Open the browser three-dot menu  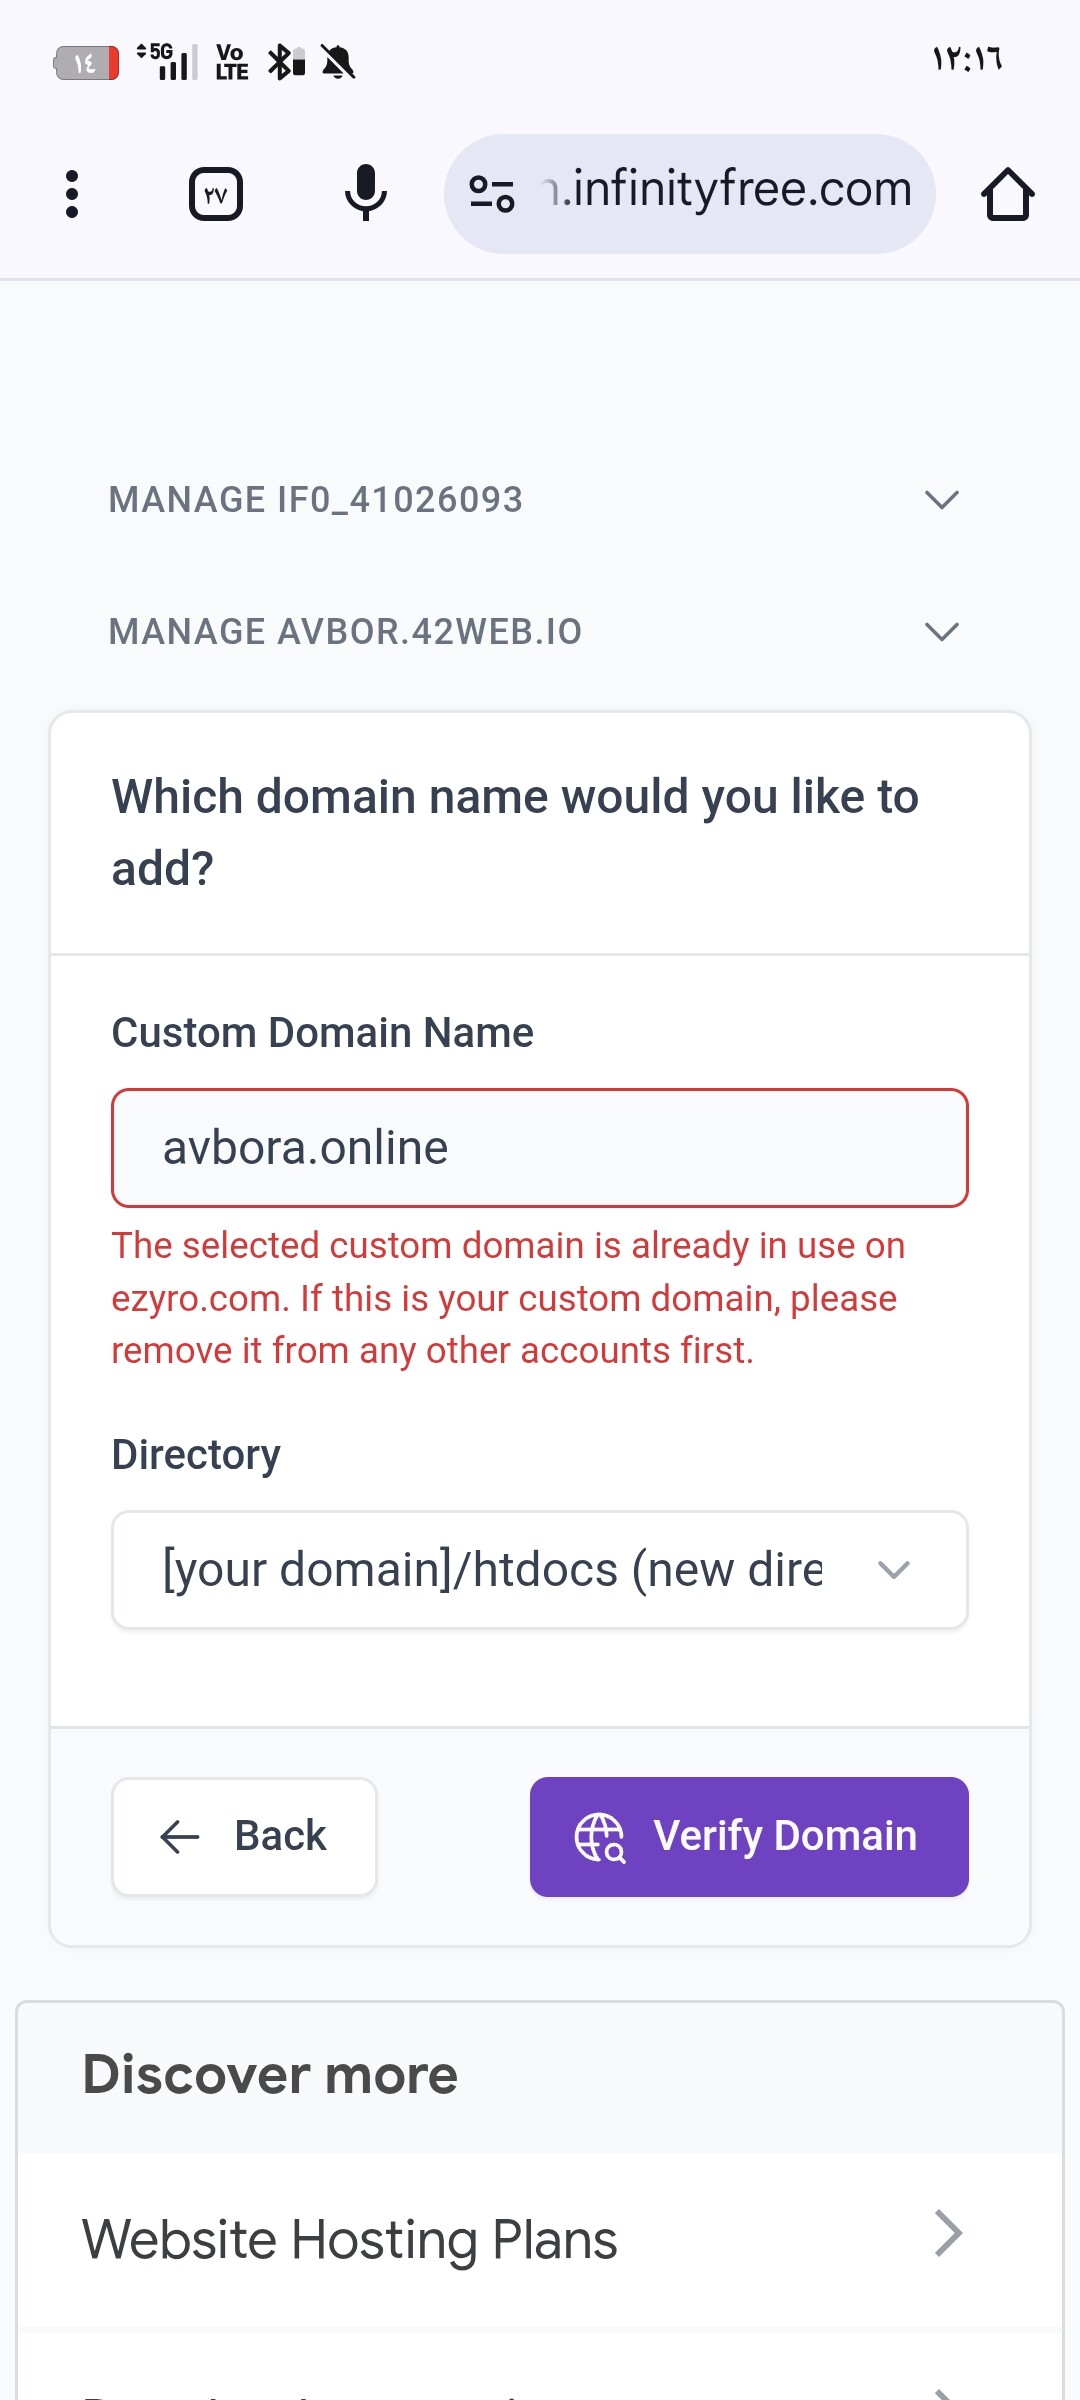click(x=71, y=194)
